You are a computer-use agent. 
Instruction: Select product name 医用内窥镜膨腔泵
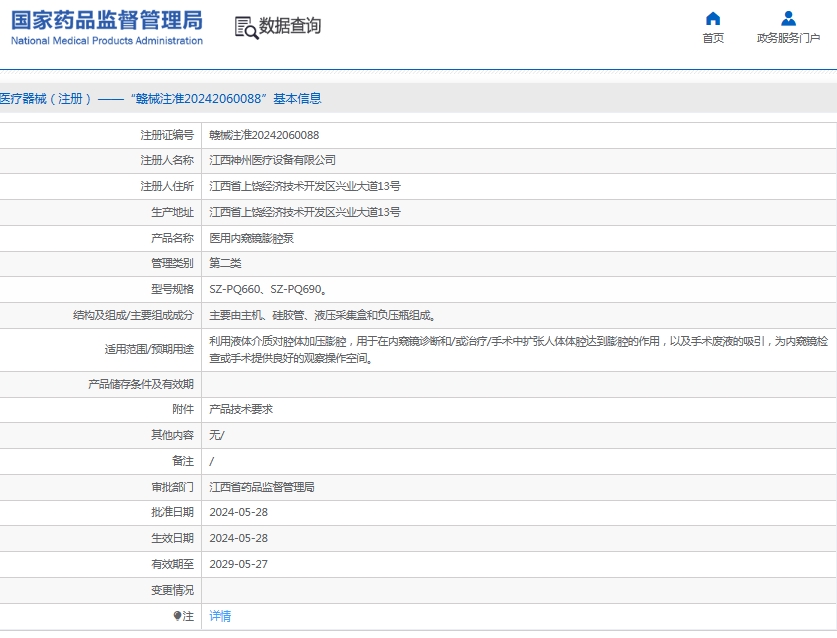[251, 238]
